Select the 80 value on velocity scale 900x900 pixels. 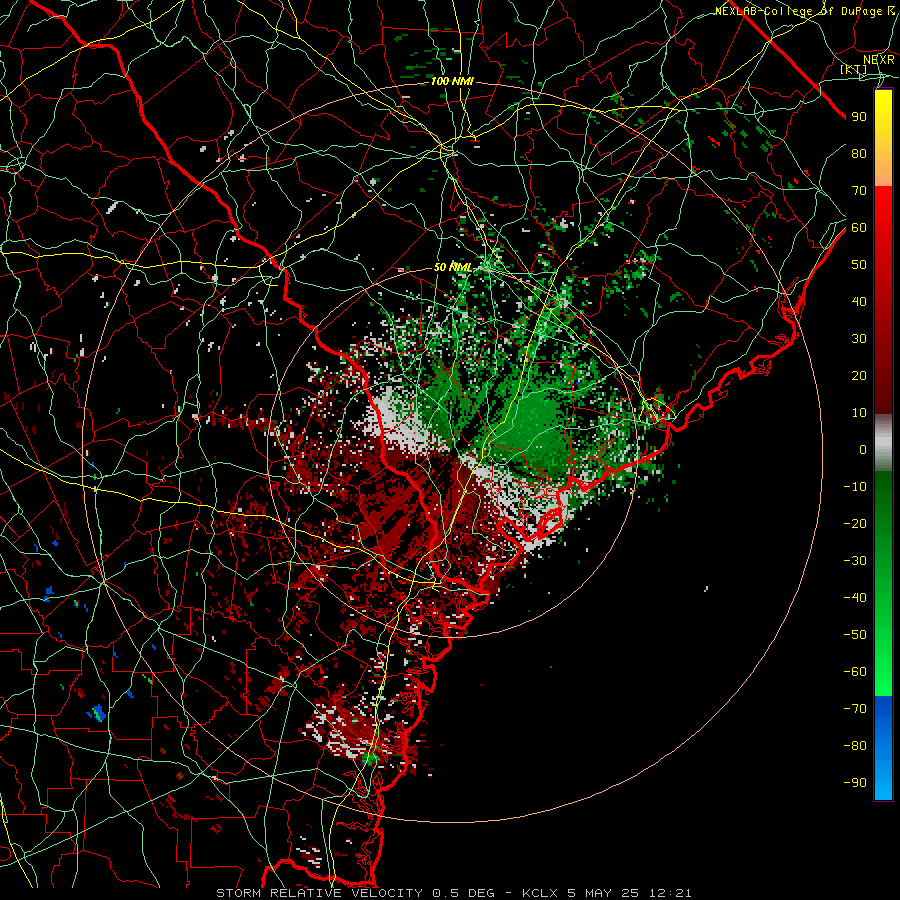coord(859,153)
